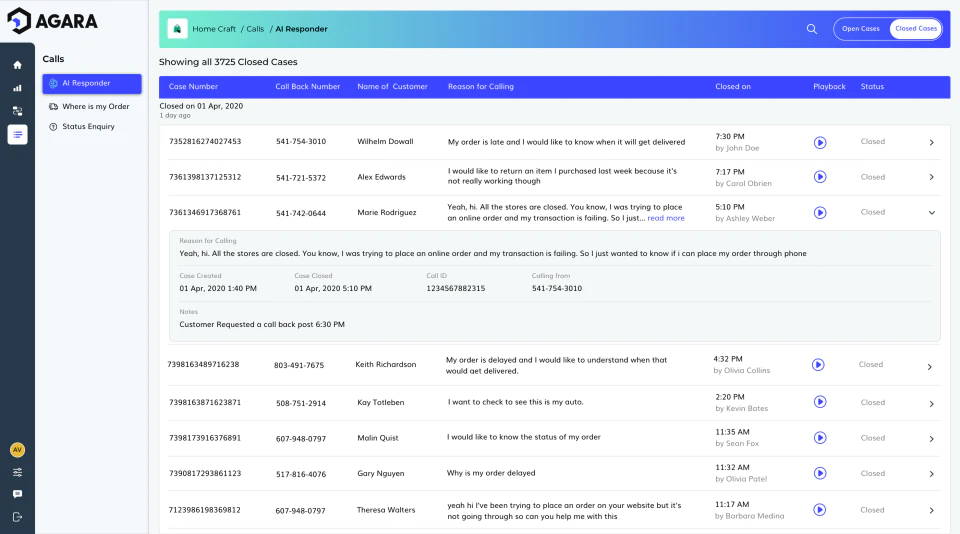This screenshot has width=960, height=534.
Task: Click the Agara logo
Action: 52,21
